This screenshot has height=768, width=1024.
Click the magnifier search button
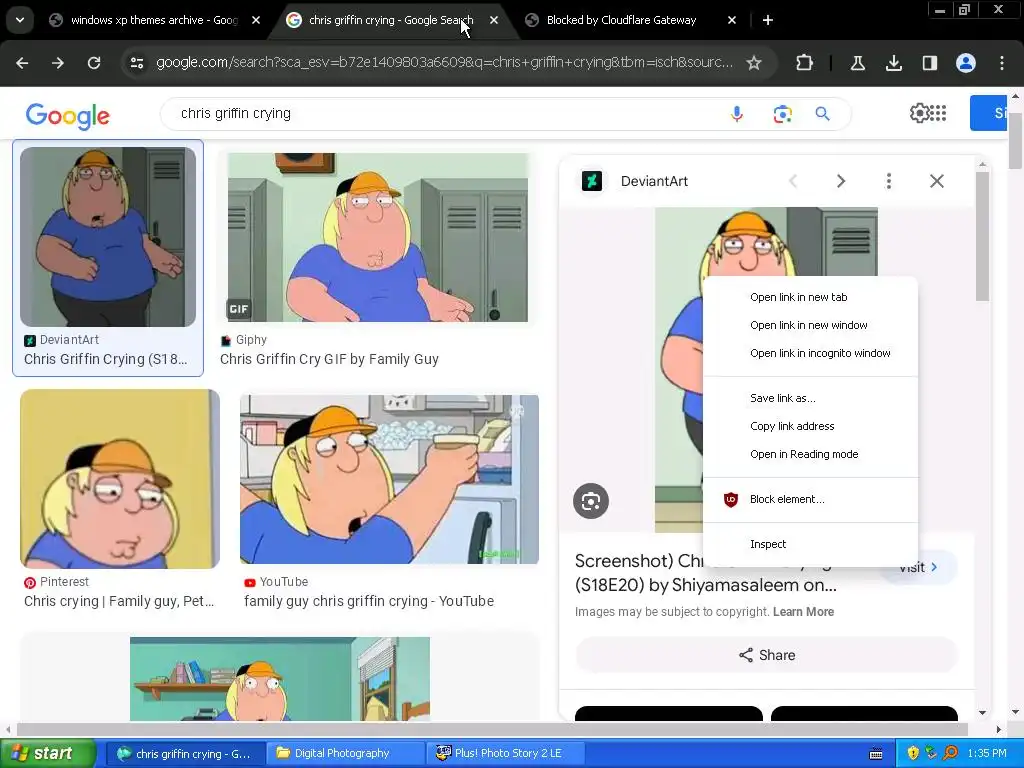(823, 114)
